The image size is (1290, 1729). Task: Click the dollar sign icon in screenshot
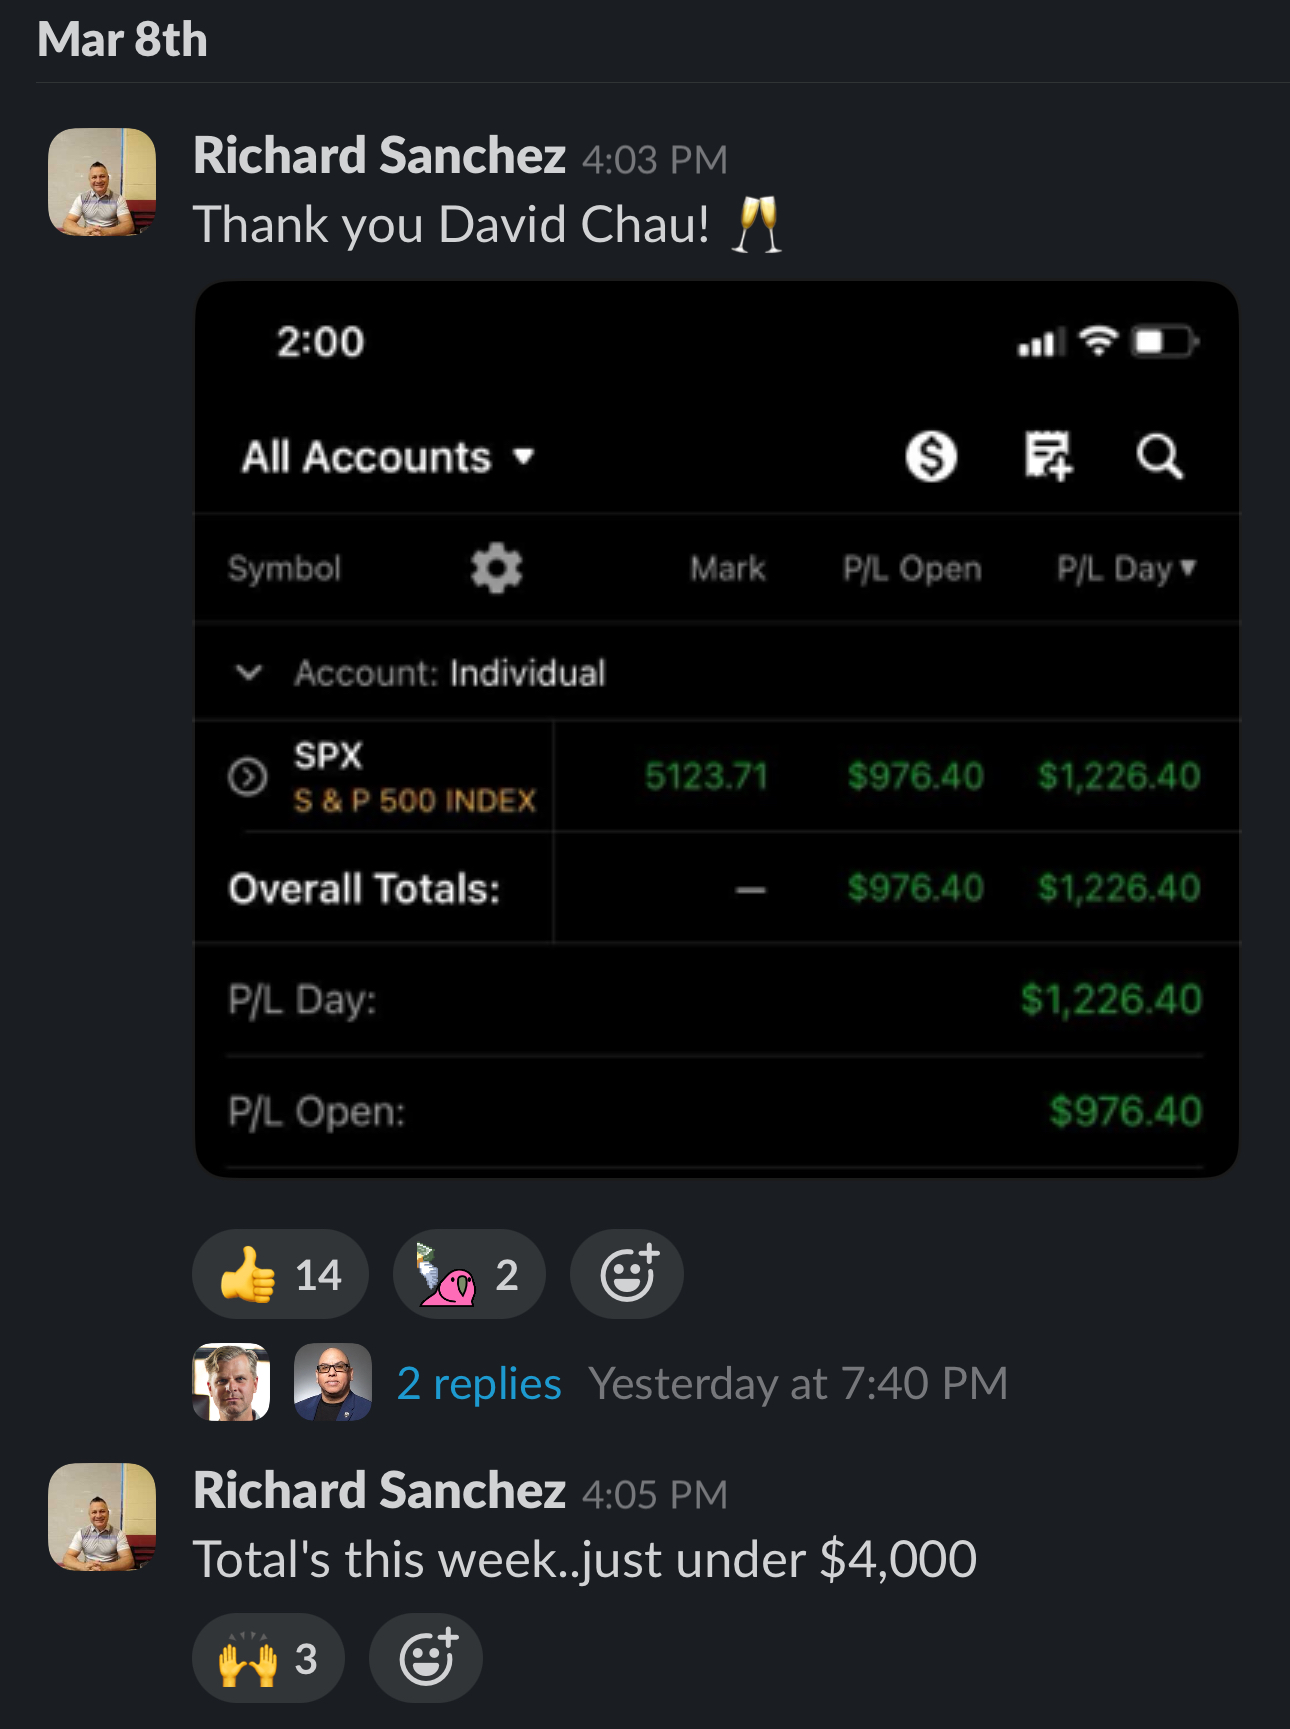(931, 457)
